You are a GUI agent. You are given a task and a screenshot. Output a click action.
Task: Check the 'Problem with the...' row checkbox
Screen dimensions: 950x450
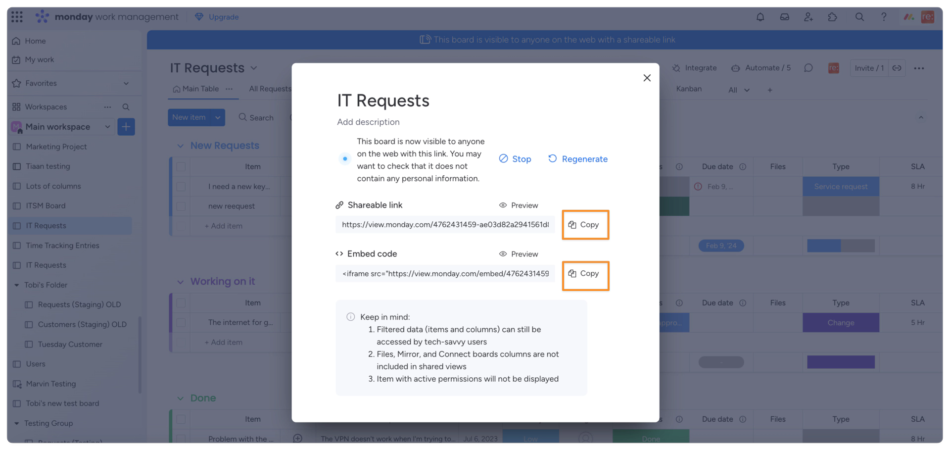[181, 438]
